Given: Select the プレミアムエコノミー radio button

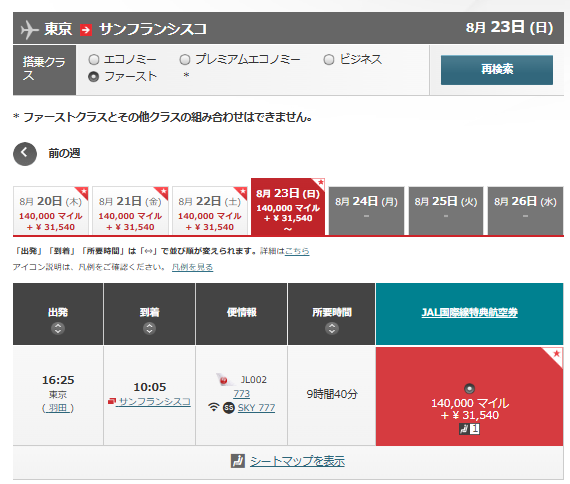Looking at the screenshot, I should pos(185,59).
